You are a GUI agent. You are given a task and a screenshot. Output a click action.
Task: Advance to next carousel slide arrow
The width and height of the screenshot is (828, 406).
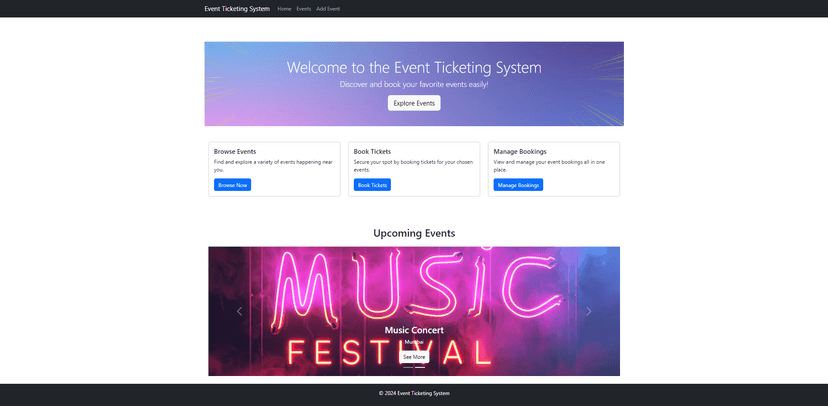pos(588,311)
